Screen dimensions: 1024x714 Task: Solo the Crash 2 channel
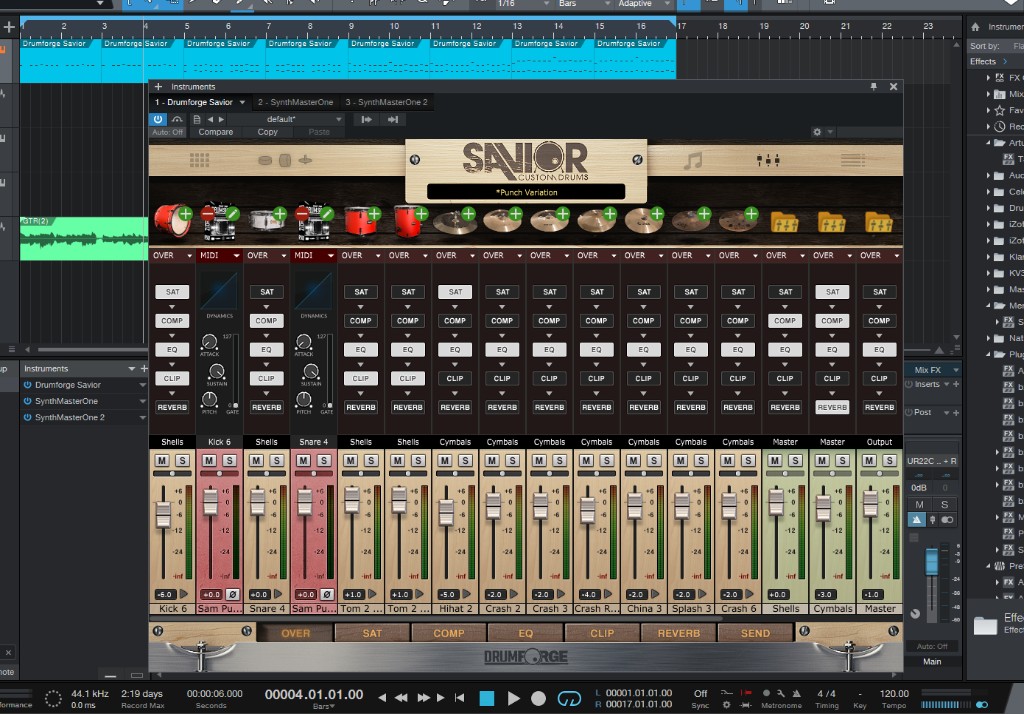coord(513,461)
